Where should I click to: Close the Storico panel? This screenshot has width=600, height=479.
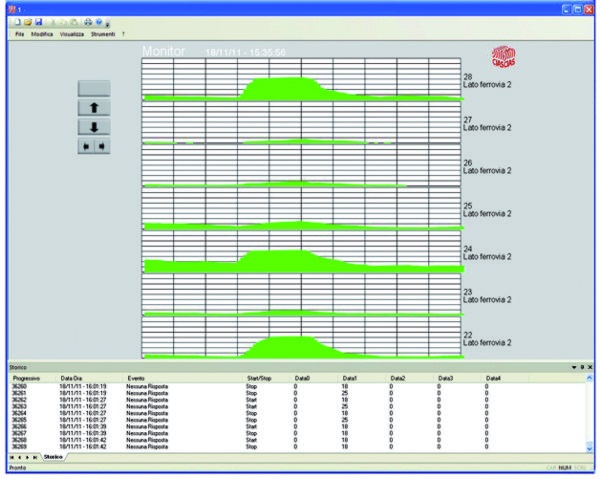pos(589,368)
